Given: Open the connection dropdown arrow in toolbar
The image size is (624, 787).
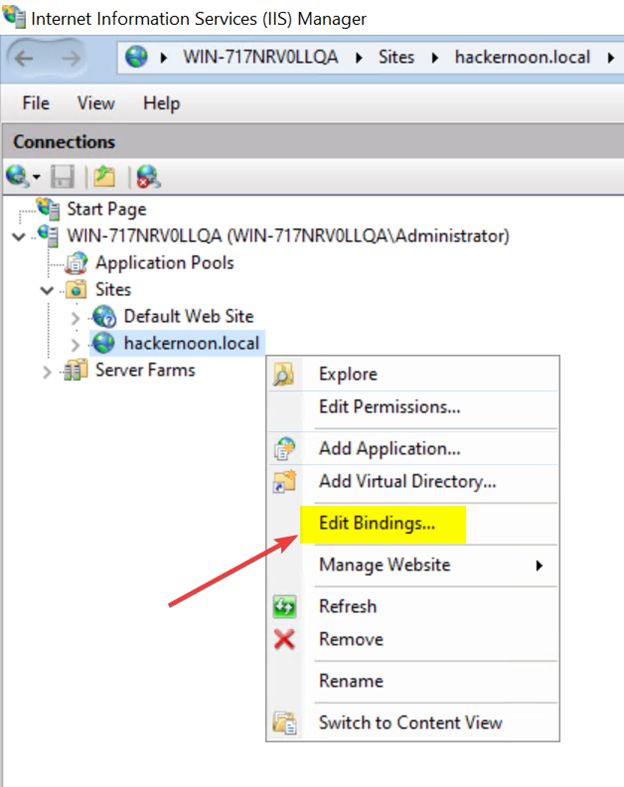Looking at the screenshot, I should click(36, 177).
